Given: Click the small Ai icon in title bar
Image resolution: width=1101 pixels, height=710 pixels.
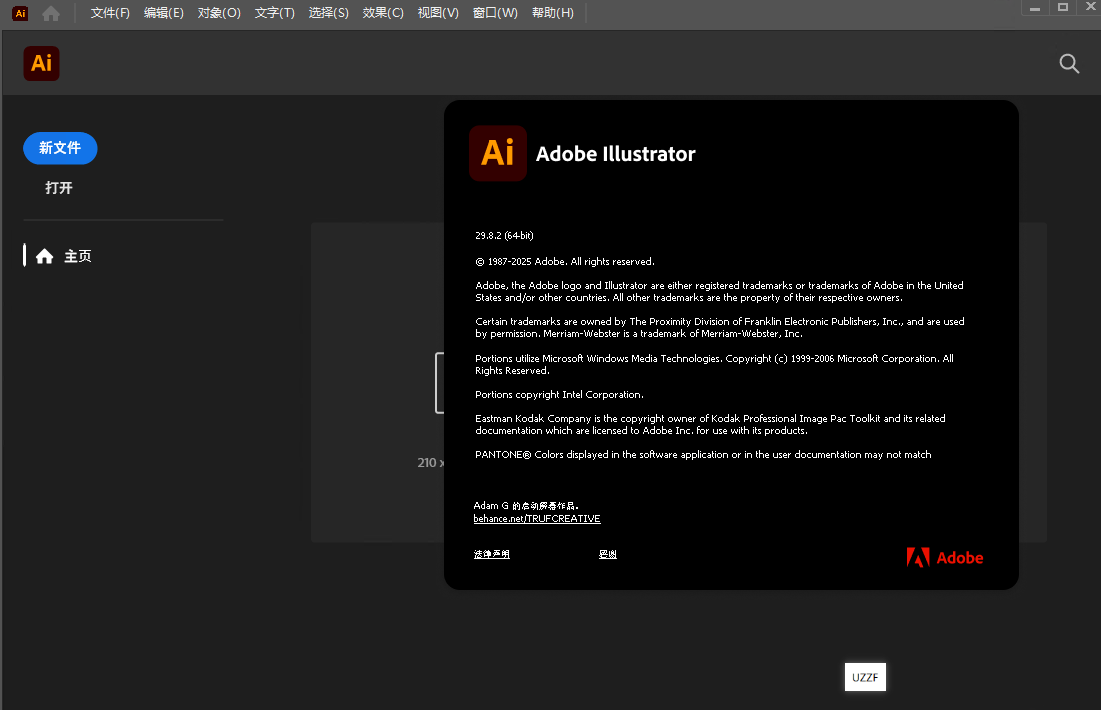Looking at the screenshot, I should 20,13.
